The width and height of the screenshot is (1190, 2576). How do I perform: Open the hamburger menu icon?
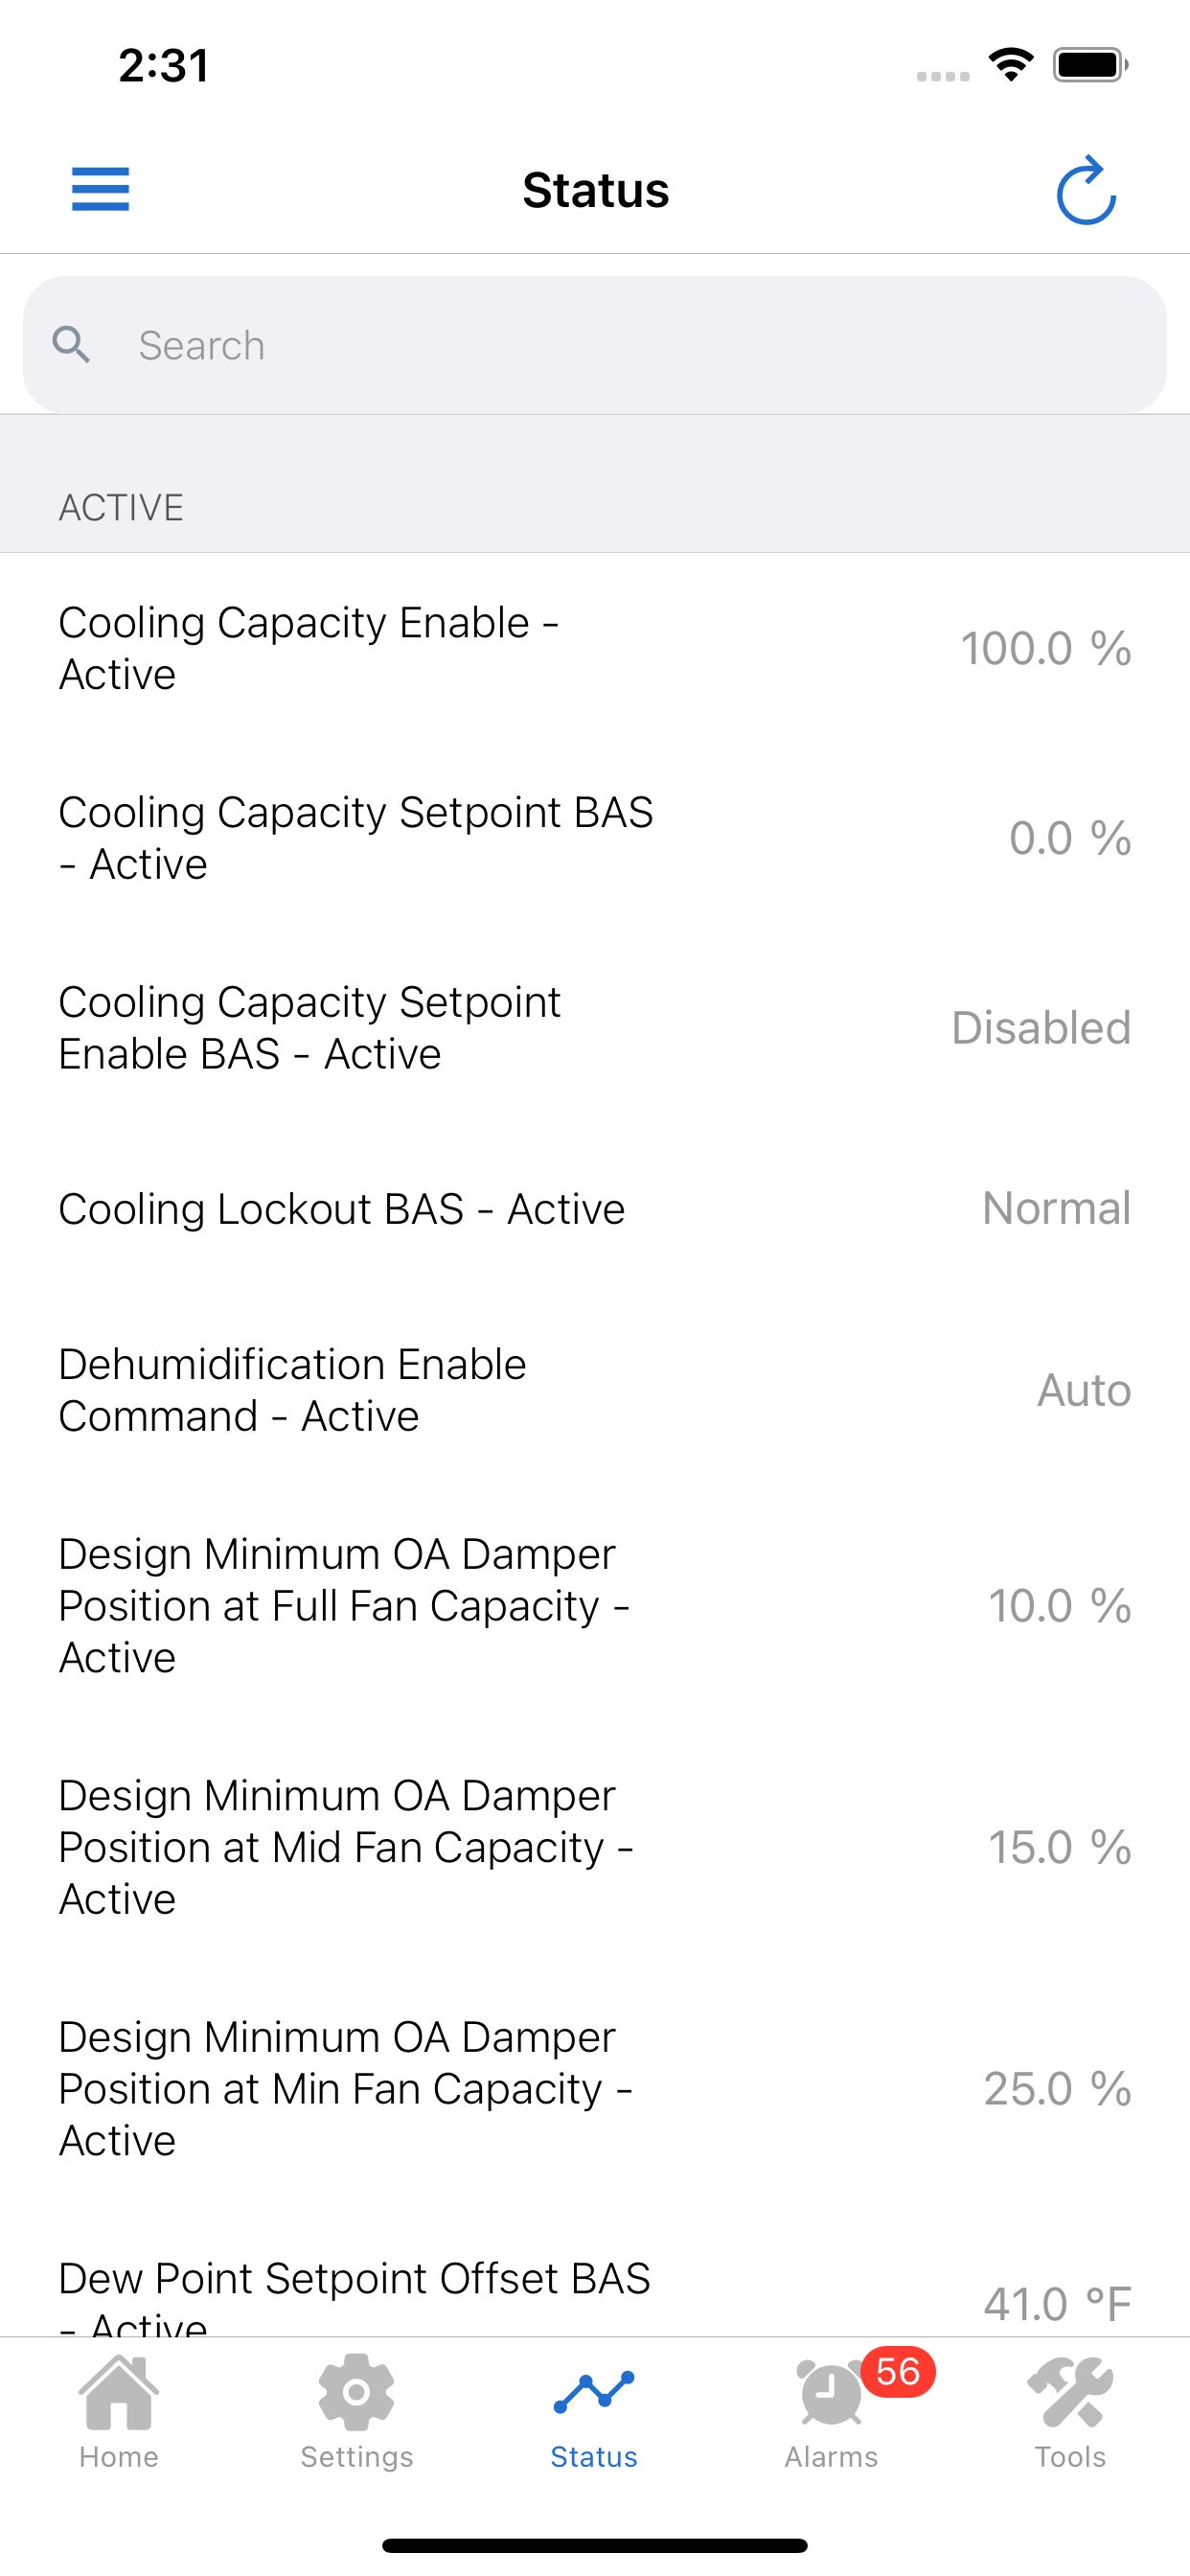point(100,189)
